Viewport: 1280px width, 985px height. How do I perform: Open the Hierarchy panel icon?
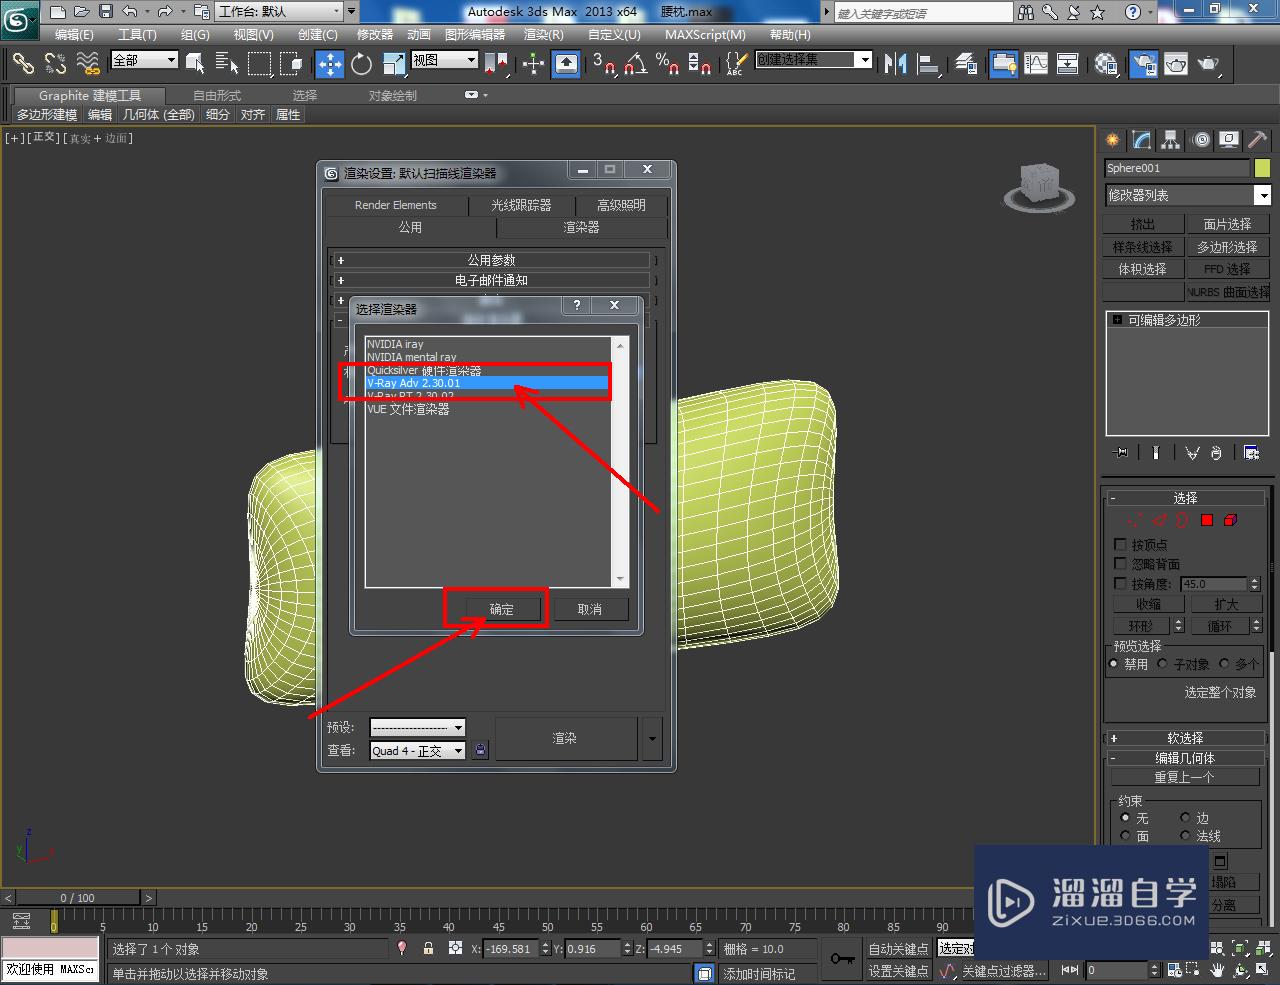[x=1171, y=140]
